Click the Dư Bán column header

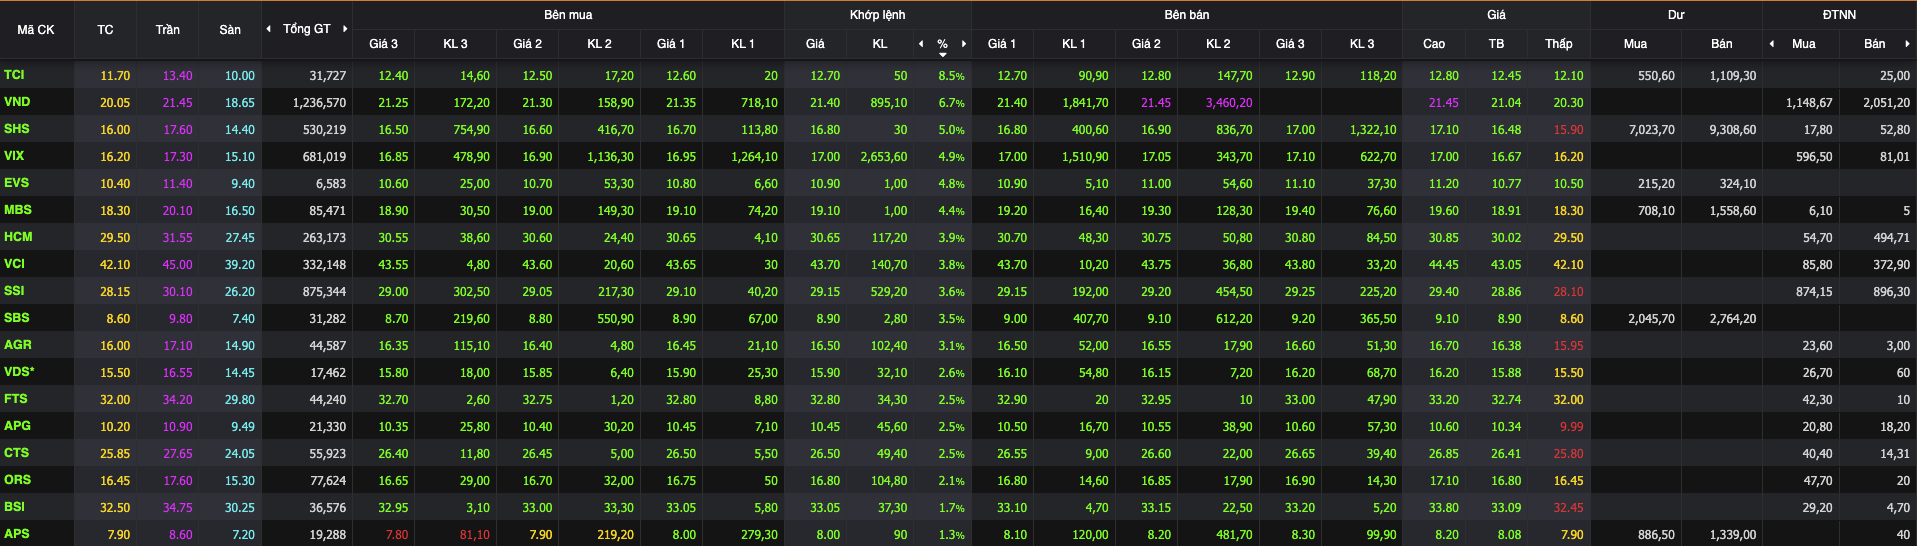click(x=1722, y=44)
